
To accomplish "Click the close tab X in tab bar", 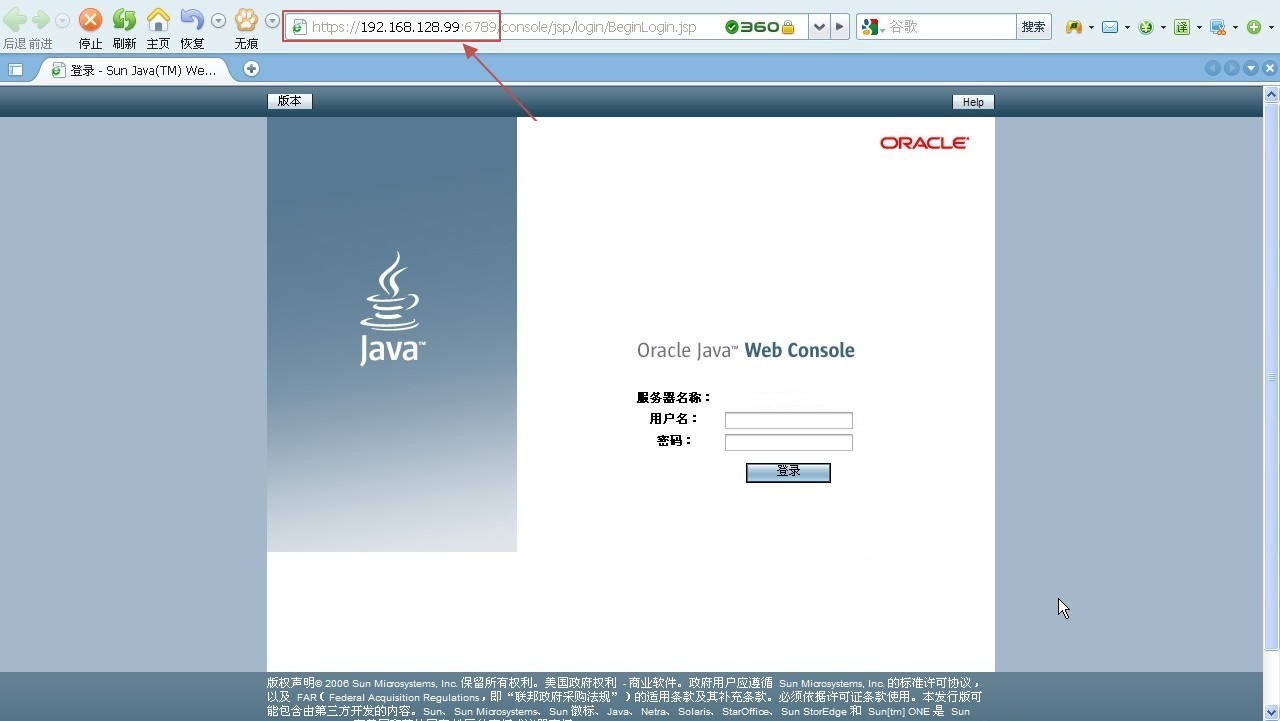I will coord(1270,68).
